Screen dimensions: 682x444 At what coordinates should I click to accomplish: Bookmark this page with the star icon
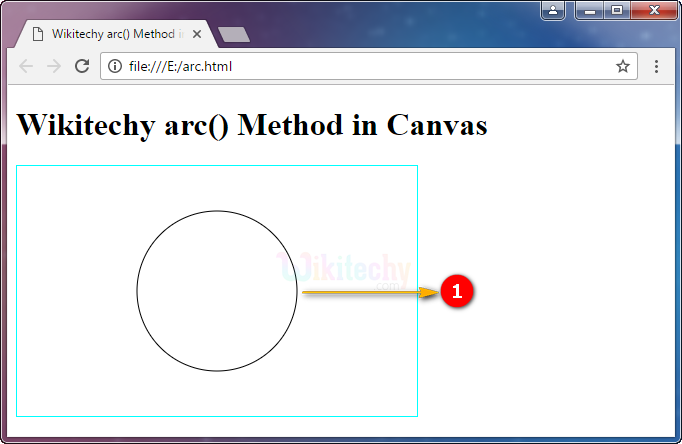pos(622,67)
